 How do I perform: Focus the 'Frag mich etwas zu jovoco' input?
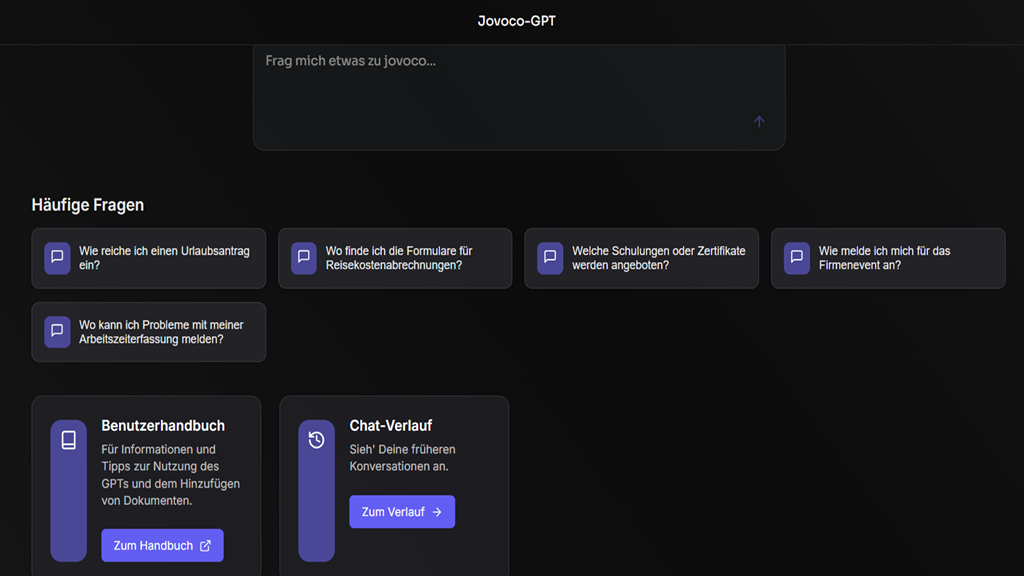point(519,97)
